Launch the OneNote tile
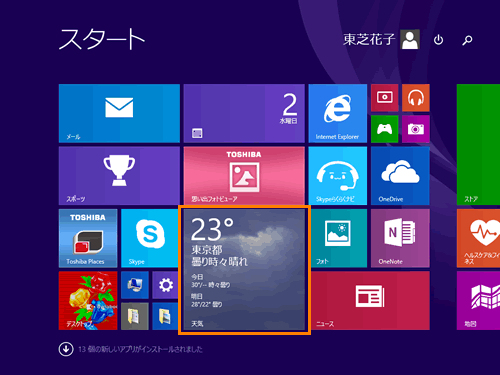This screenshot has width=500, height=375. click(x=400, y=238)
